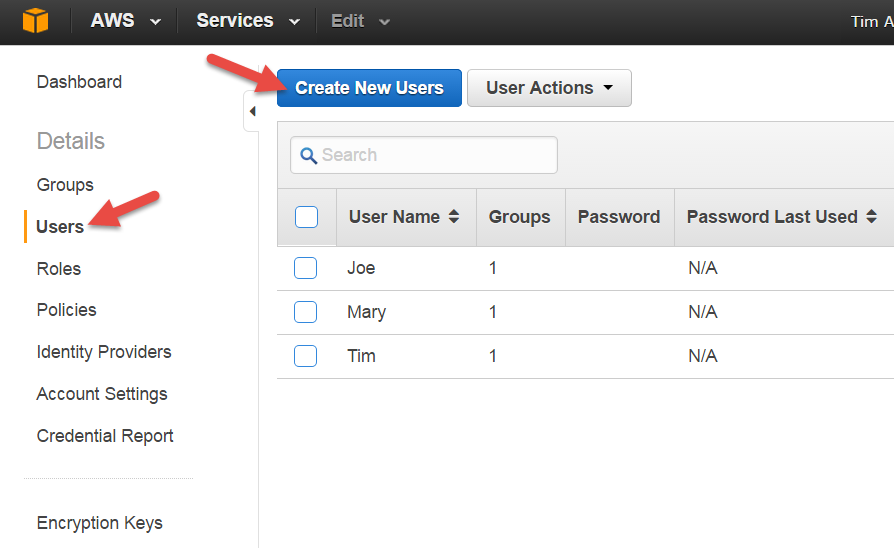Open the Edit dropdown in the header
Image resolution: width=894 pixels, height=548 pixels.
click(x=360, y=21)
